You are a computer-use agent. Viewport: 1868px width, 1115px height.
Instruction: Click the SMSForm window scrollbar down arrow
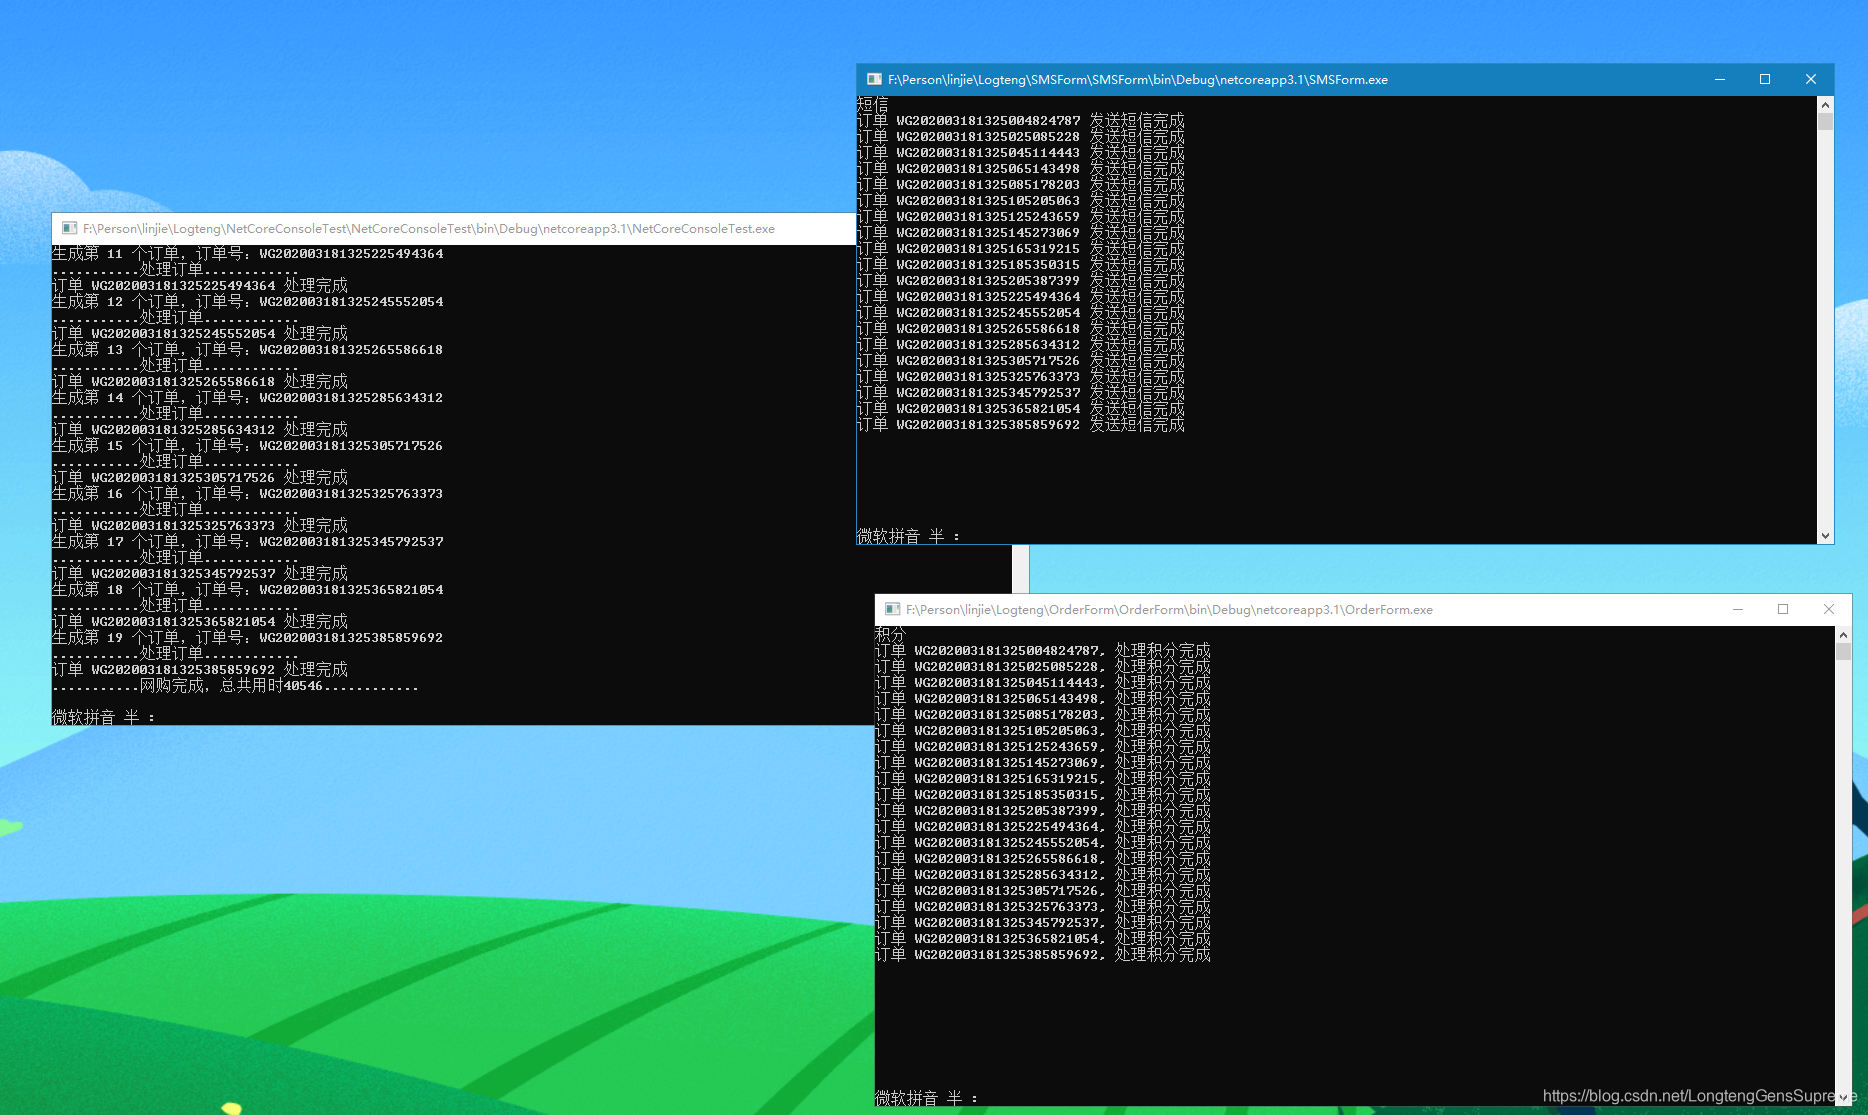point(1825,536)
